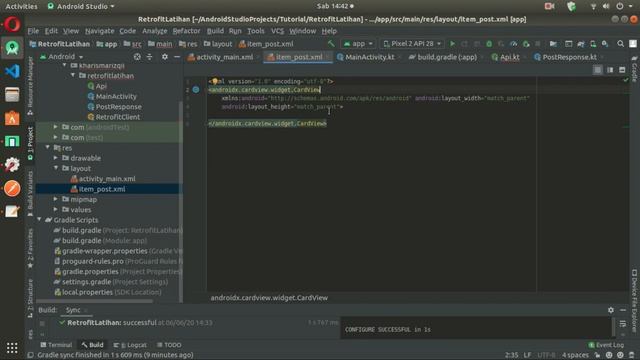
Task: Sync project with Gradle files elephant icon
Action: (x=581, y=44)
